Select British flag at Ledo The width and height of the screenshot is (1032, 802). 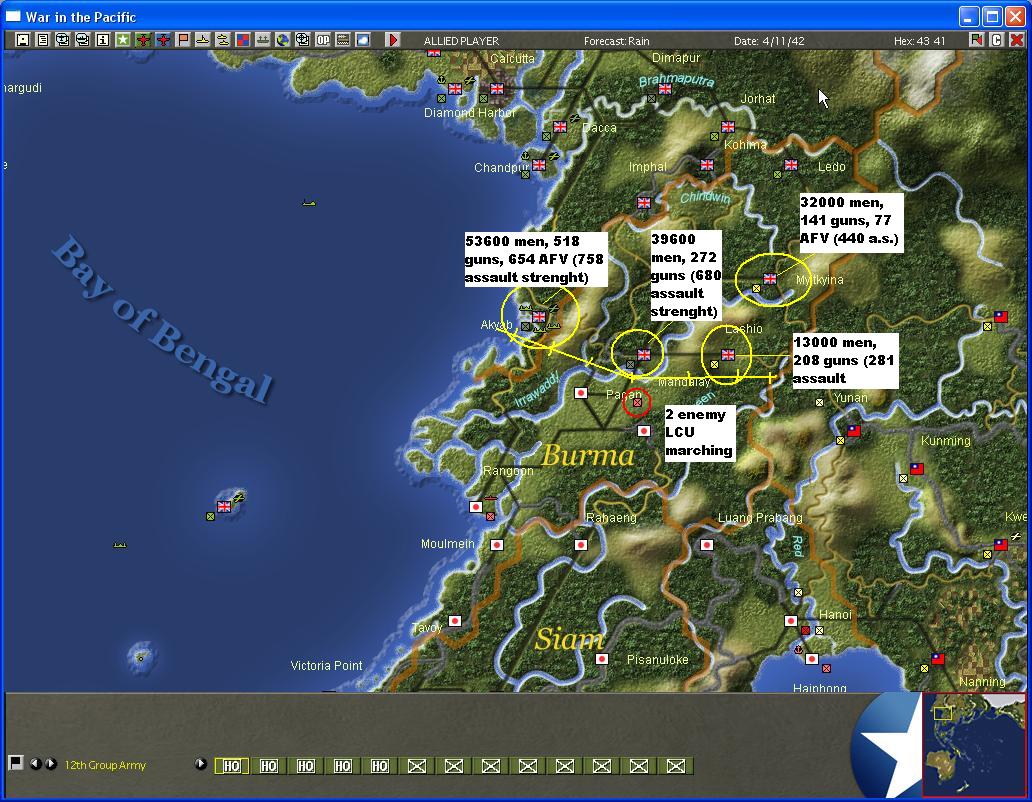791,164
